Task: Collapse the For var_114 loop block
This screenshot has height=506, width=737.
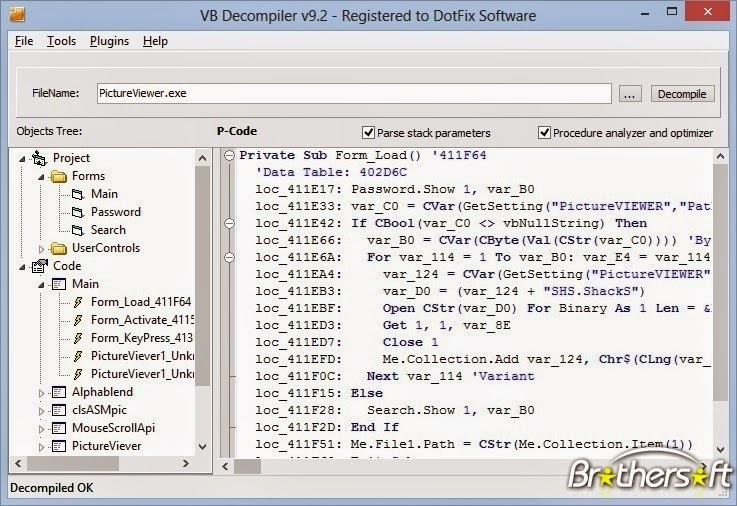Action: click(x=229, y=257)
